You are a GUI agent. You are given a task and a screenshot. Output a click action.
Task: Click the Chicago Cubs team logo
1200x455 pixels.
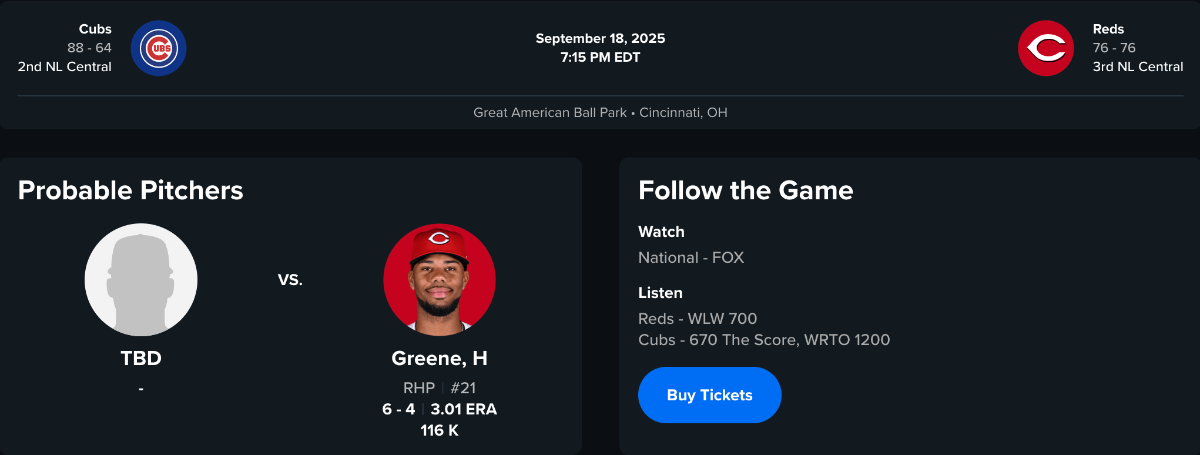(158, 48)
